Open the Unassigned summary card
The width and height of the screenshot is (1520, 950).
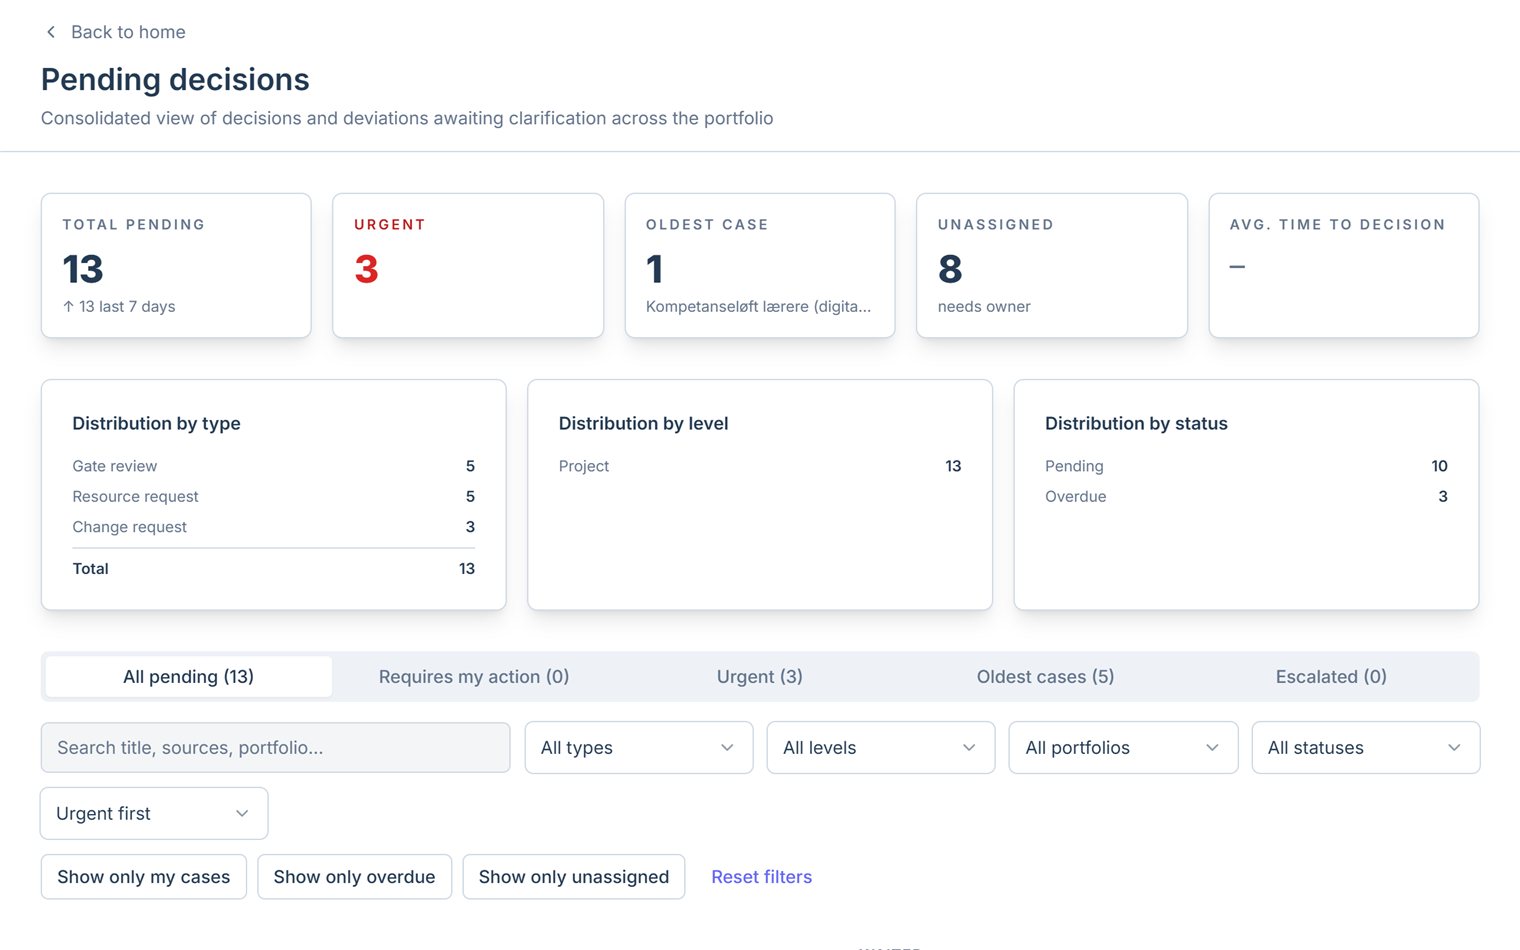point(1052,265)
